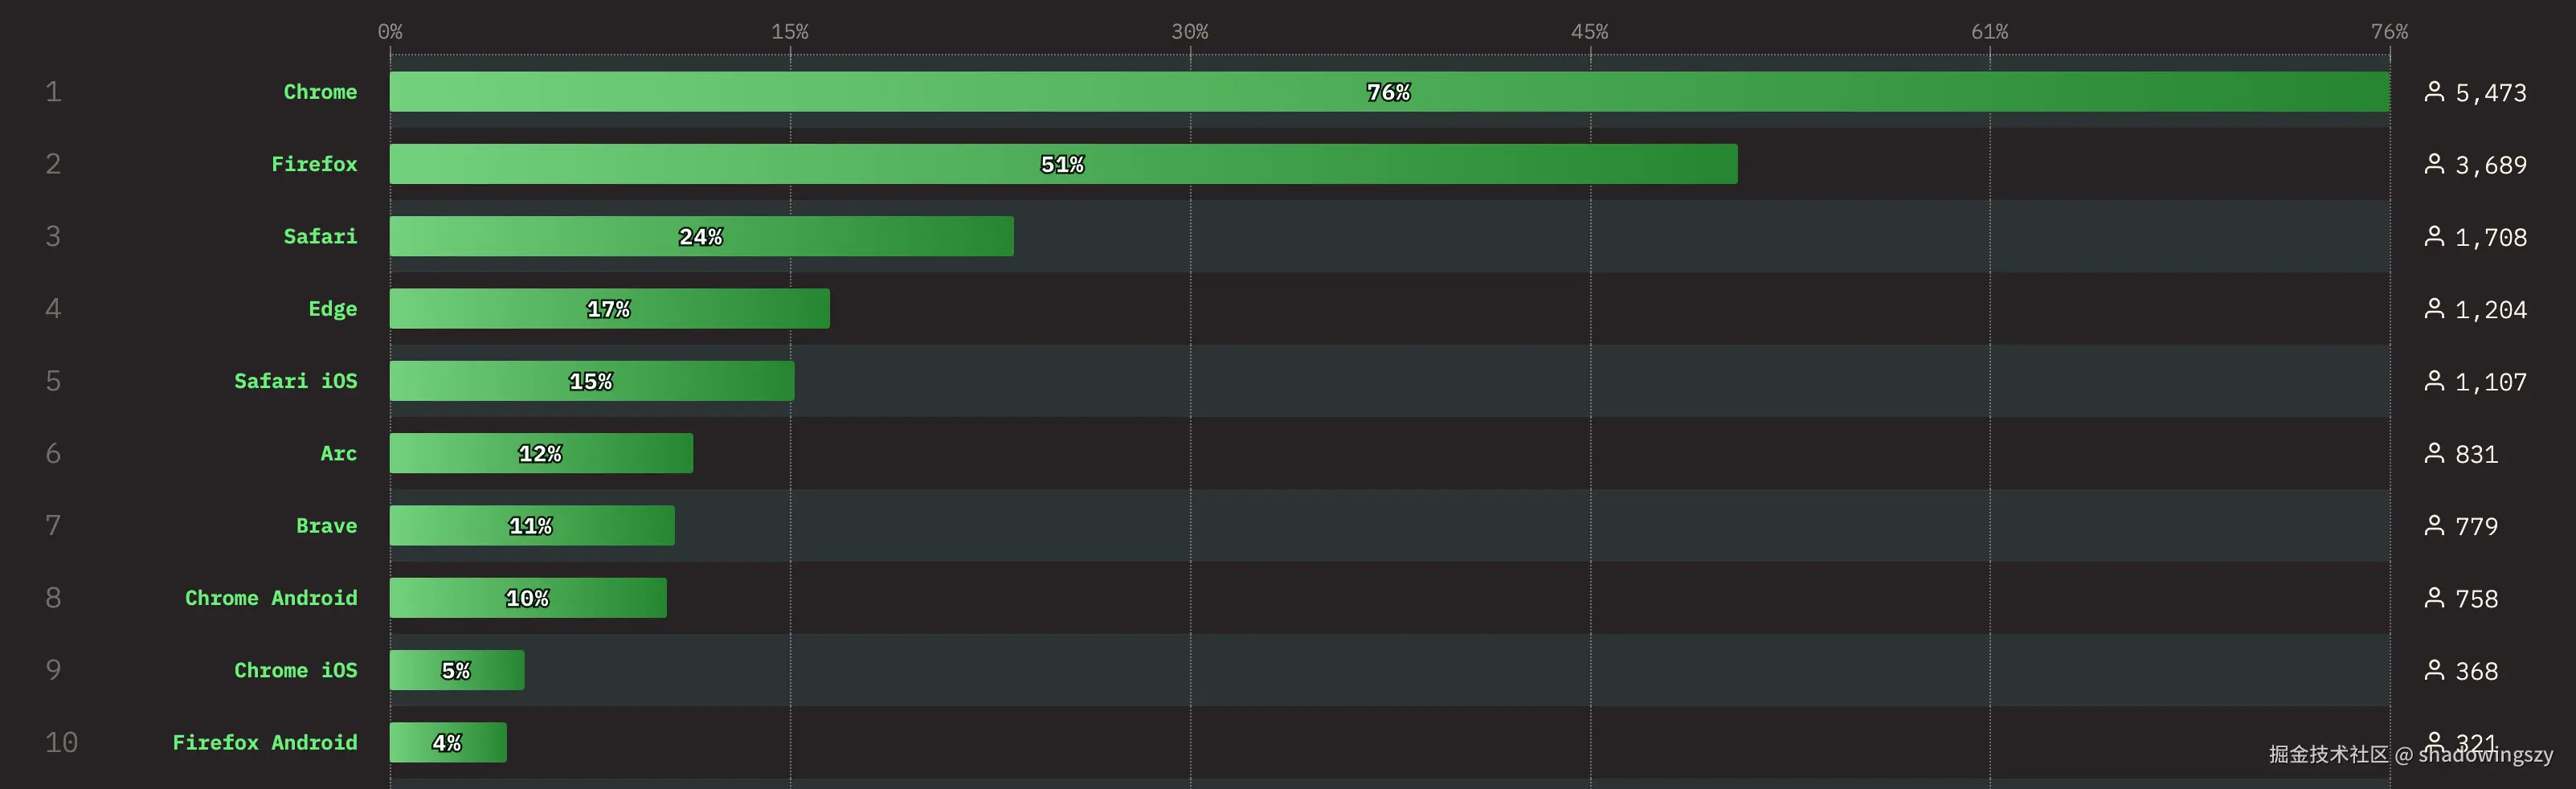Select the Chrome browser label
This screenshot has width=2576, height=789.
[320, 92]
